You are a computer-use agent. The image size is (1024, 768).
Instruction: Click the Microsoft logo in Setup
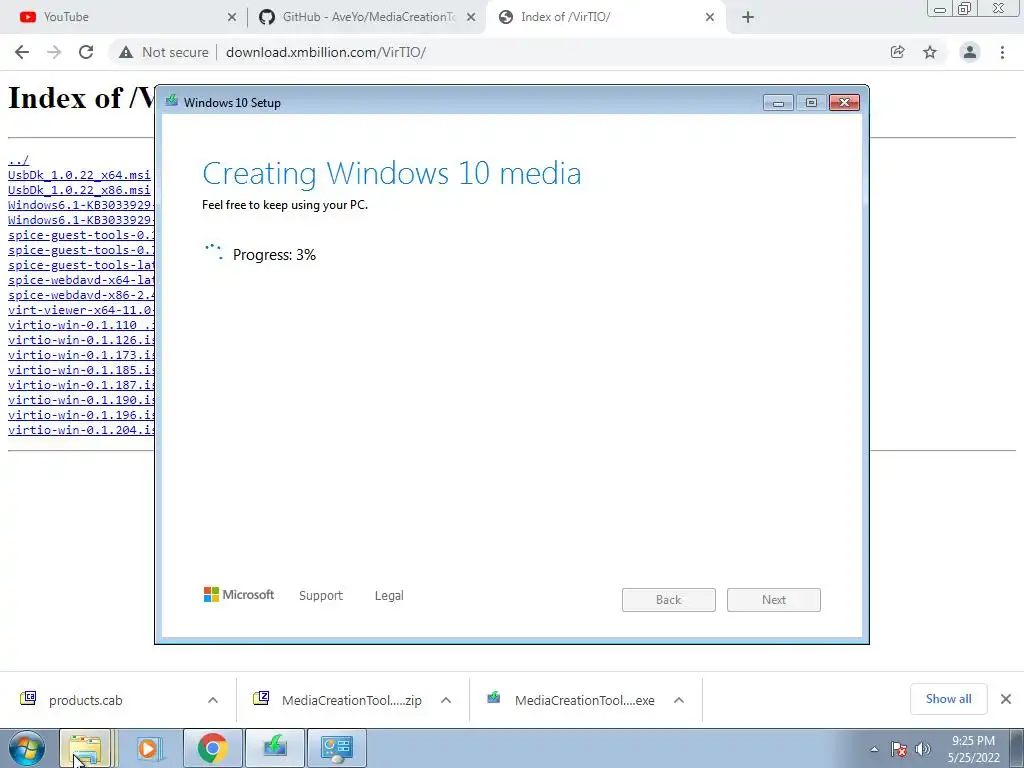(239, 594)
